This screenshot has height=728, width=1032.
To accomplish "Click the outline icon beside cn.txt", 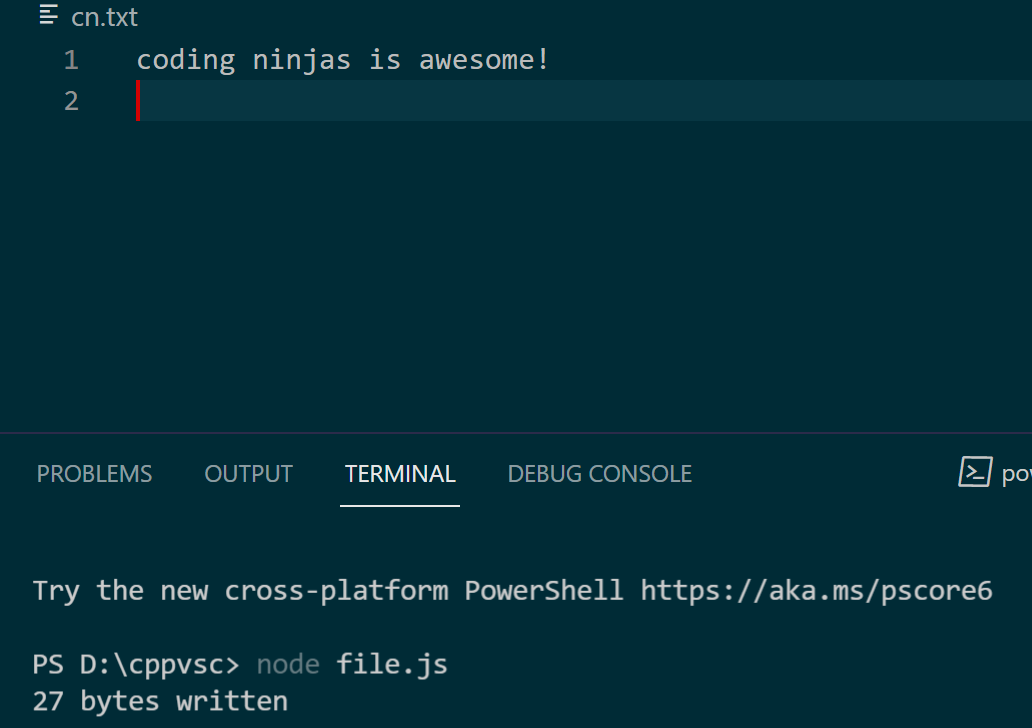I will 47,16.
